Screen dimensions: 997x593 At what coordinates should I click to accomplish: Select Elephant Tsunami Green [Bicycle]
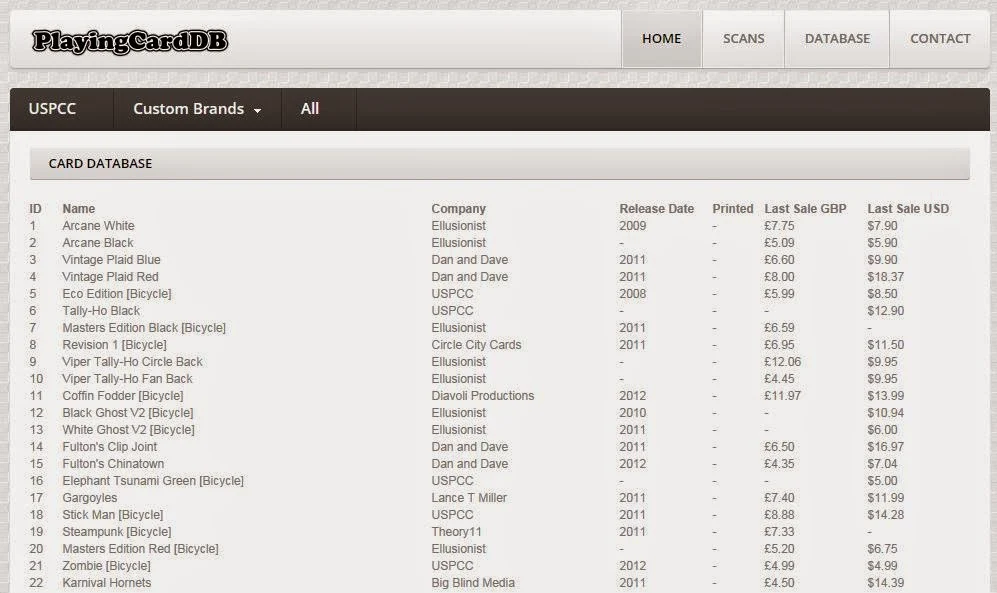[153, 481]
